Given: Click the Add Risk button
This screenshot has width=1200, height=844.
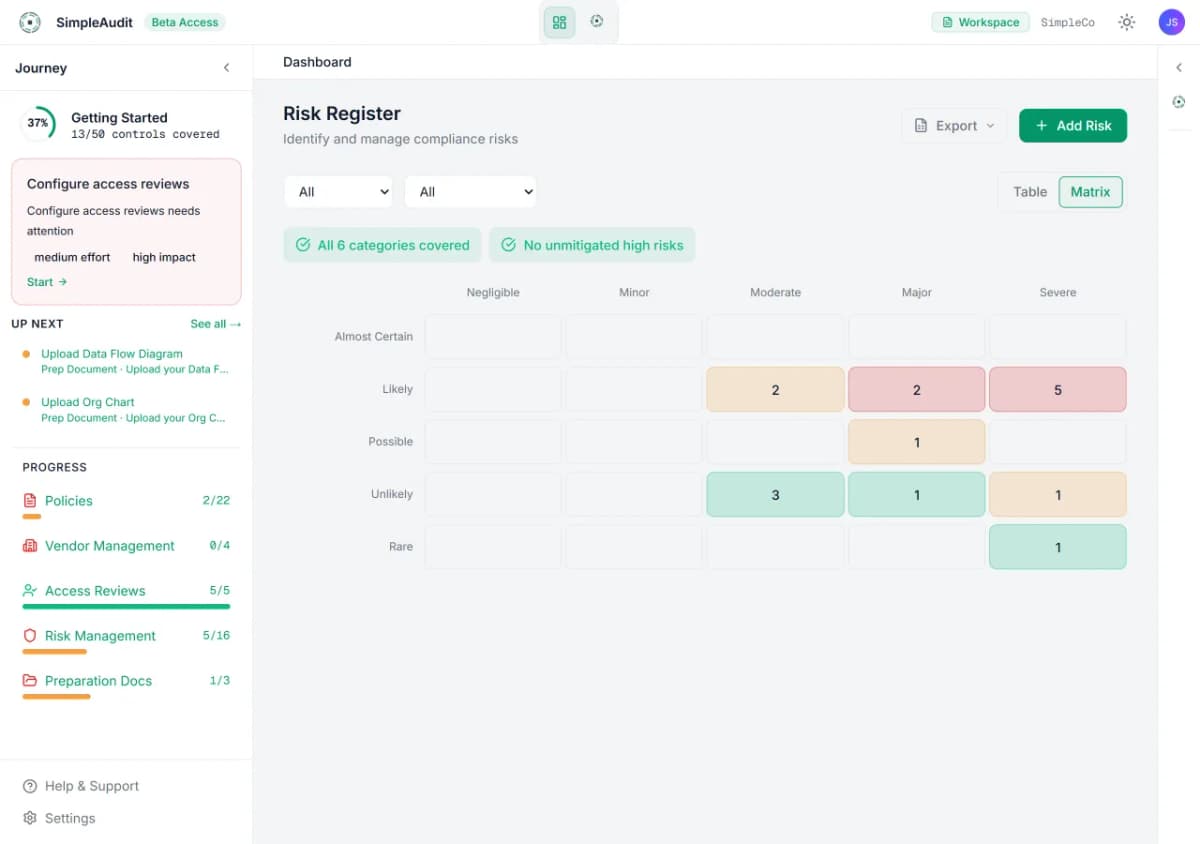Looking at the screenshot, I should click(x=1072, y=125).
